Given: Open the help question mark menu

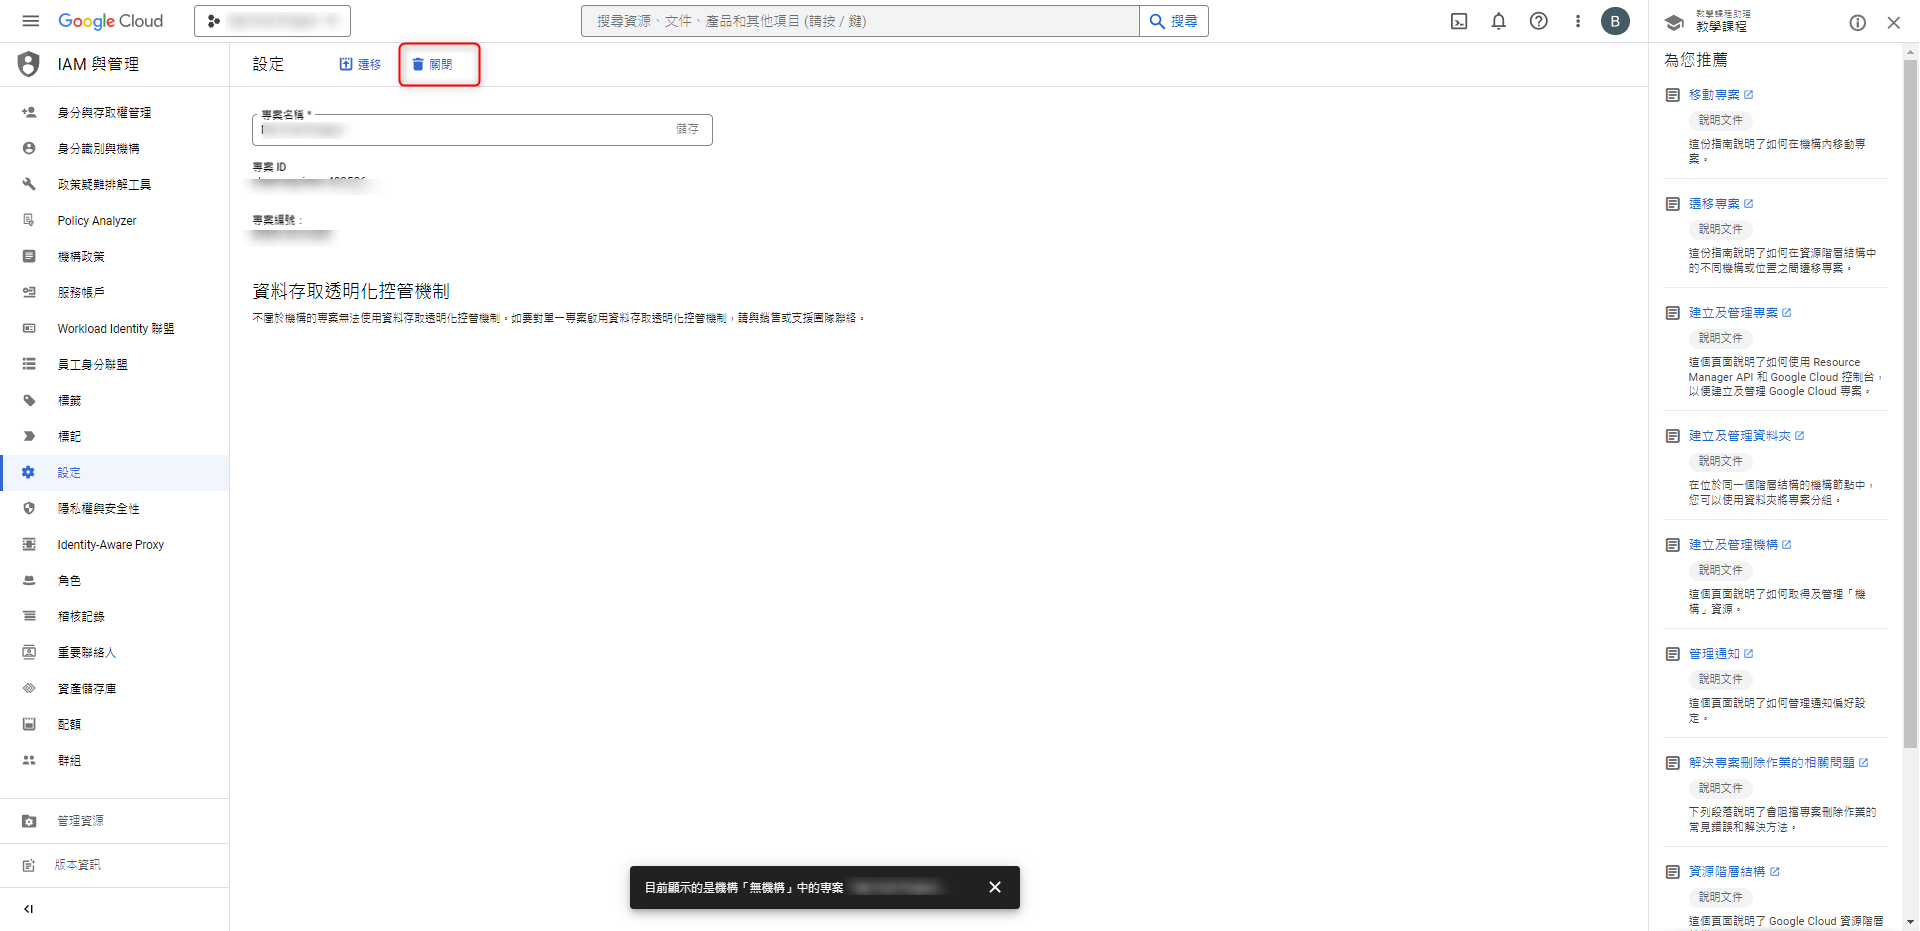Looking at the screenshot, I should coord(1538,21).
